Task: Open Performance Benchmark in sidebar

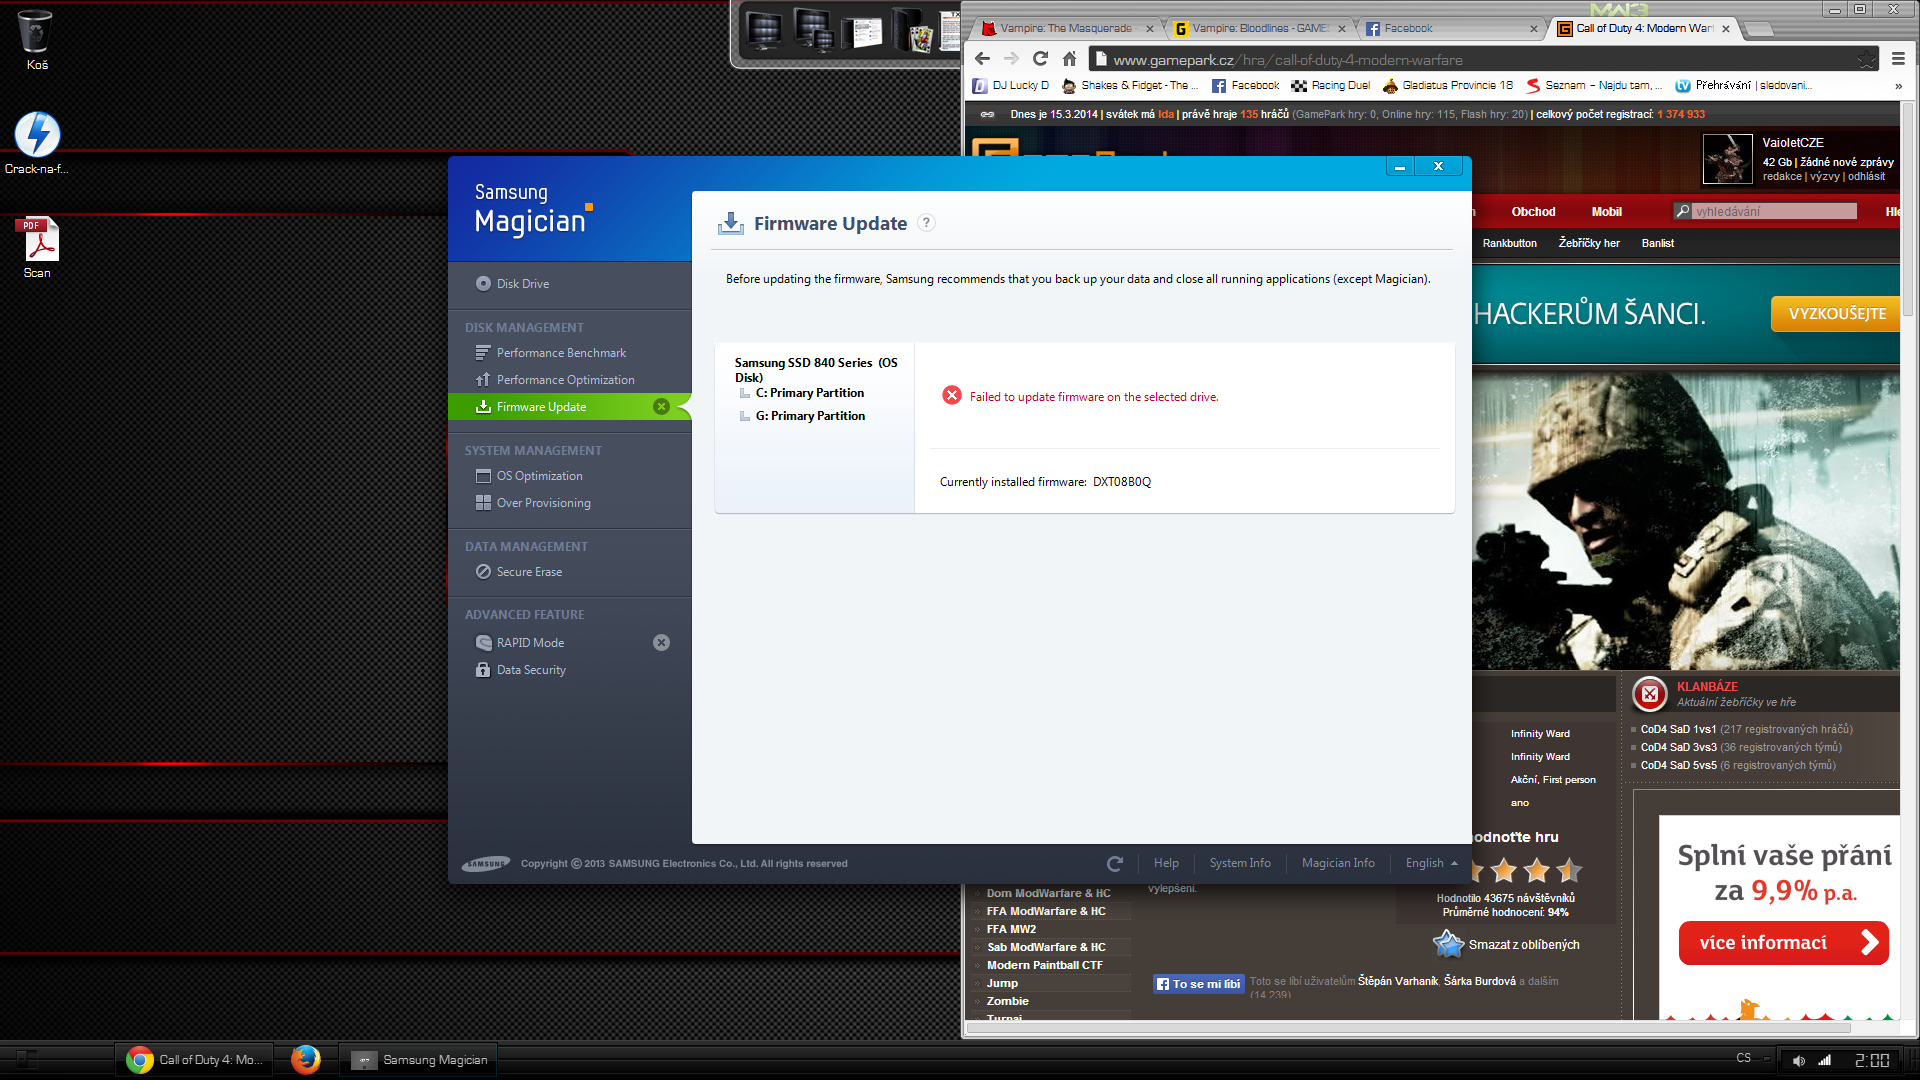Action: tap(560, 353)
